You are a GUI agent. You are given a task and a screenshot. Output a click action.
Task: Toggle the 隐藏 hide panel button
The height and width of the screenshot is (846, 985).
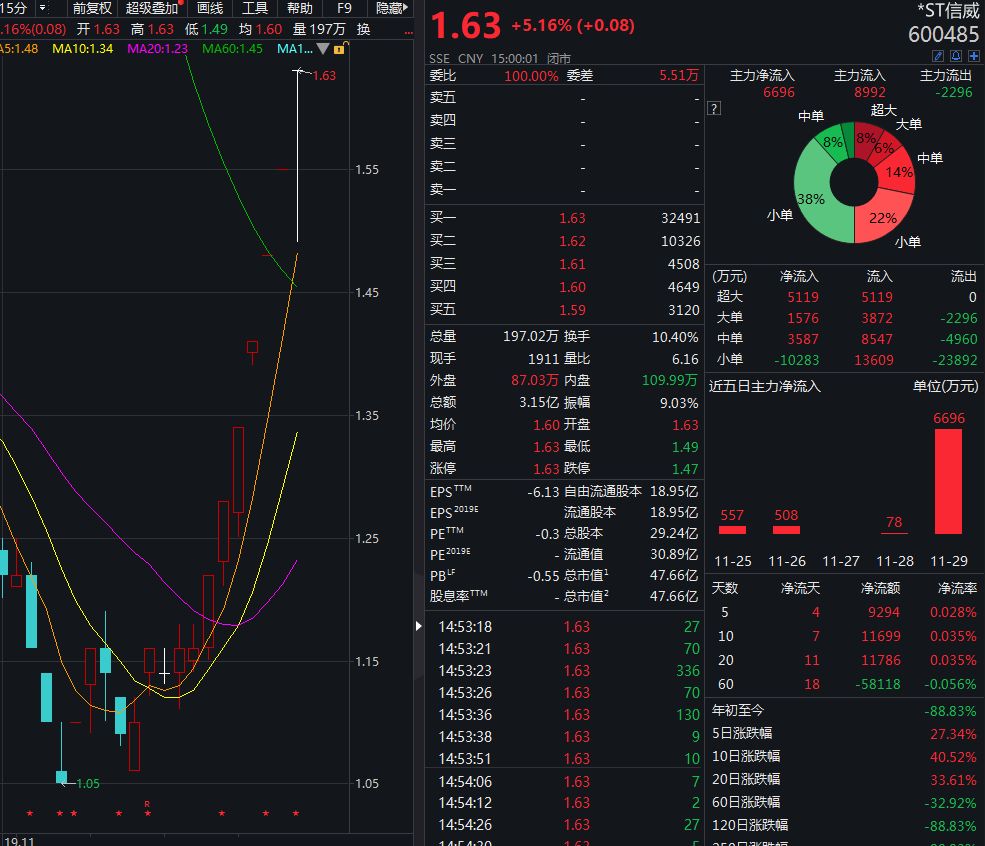point(390,8)
